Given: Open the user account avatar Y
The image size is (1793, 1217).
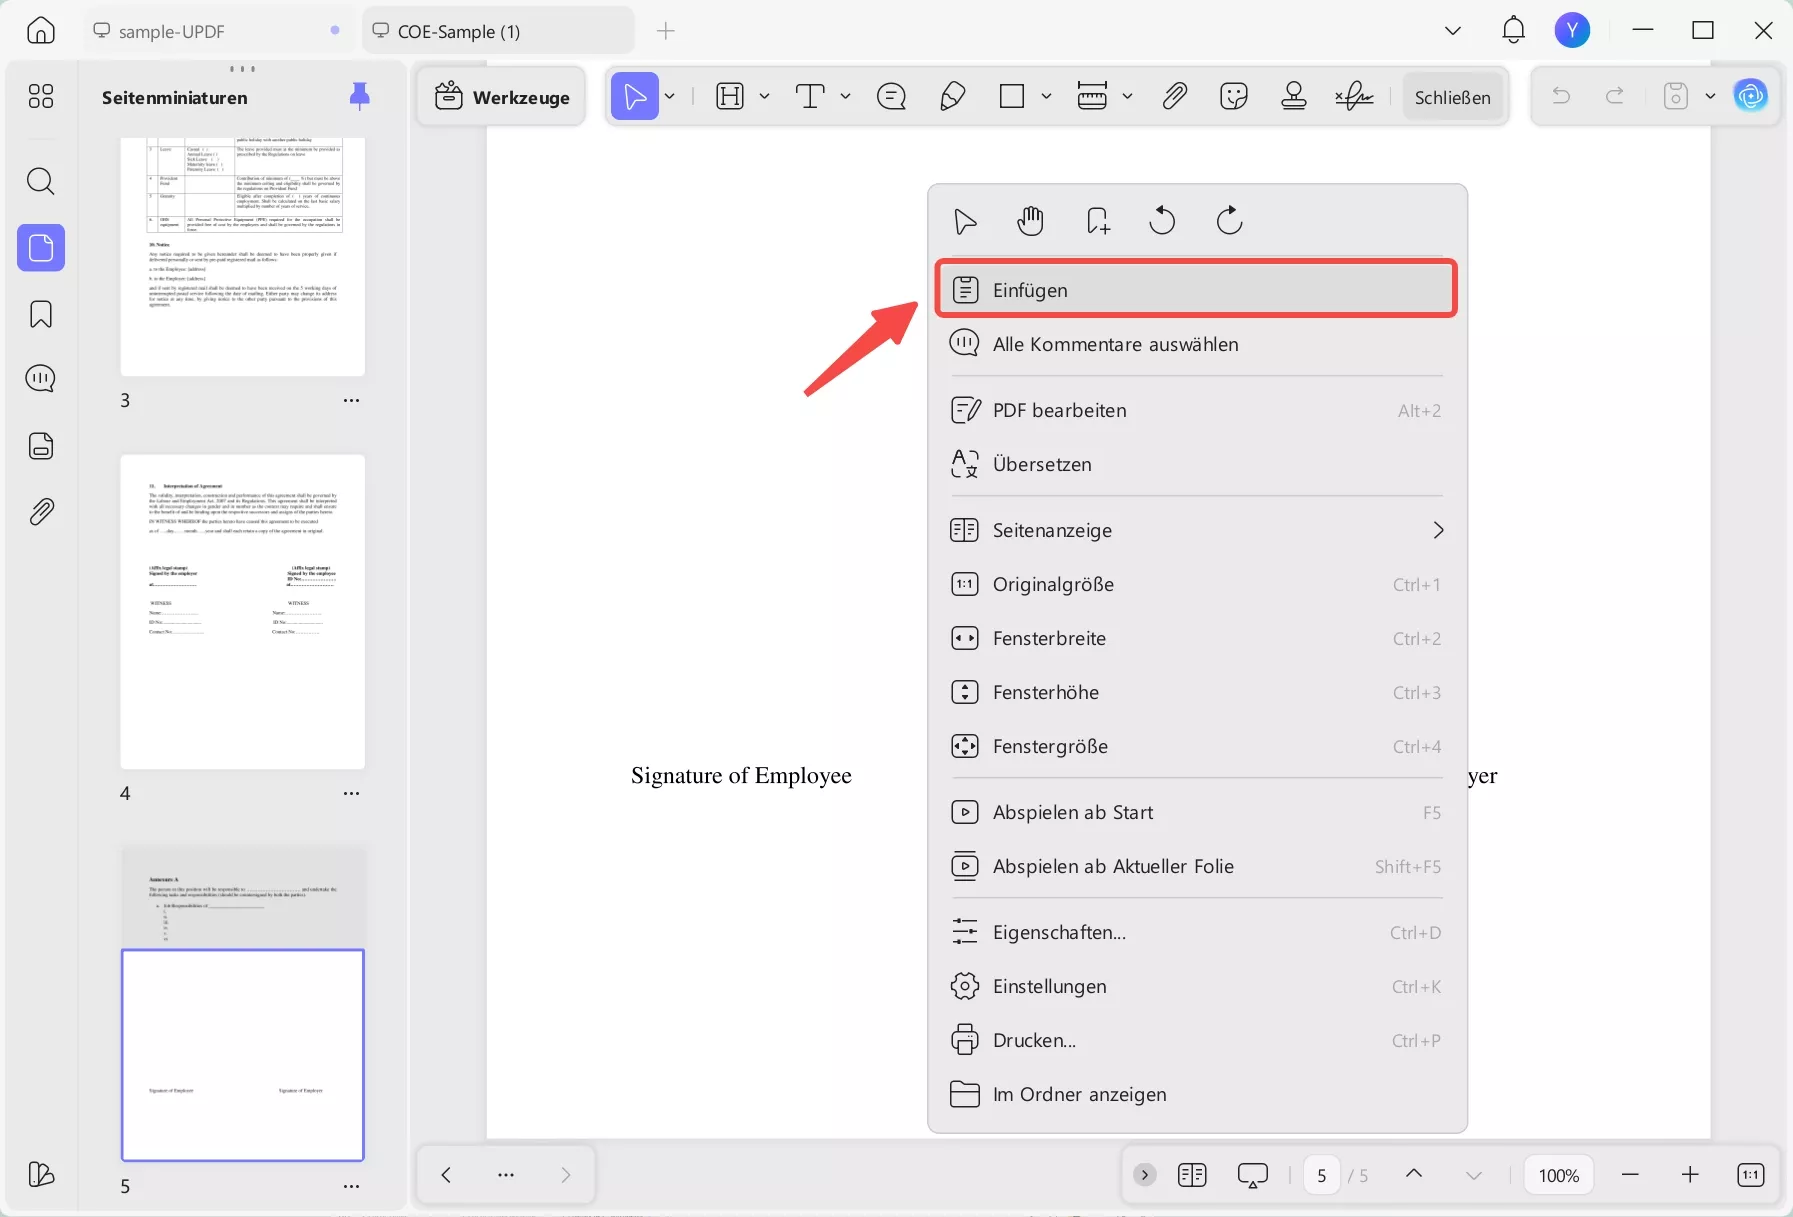Looking at the screenshot, I should (1572, 31).
